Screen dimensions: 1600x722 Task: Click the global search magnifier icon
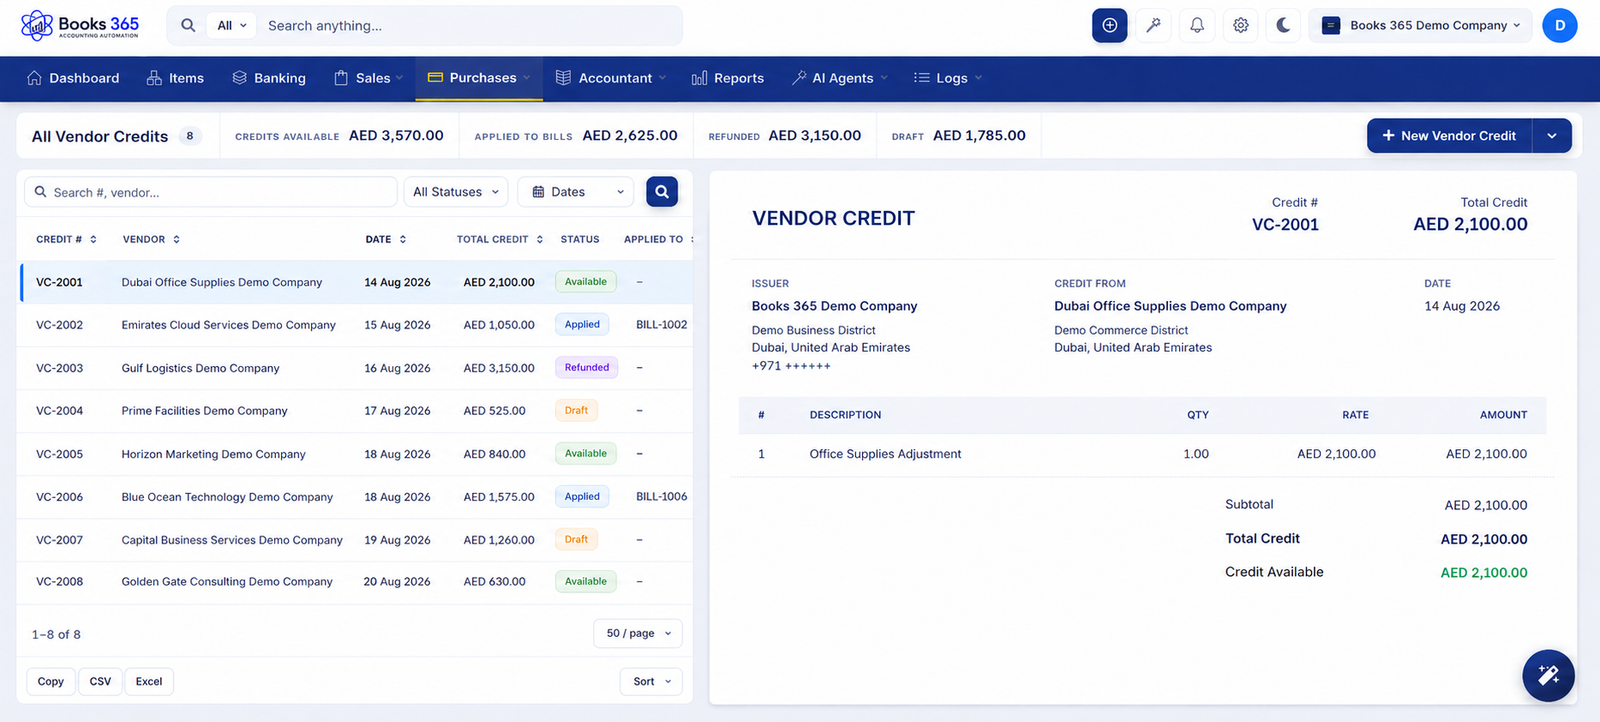click(x=188, y=26)
